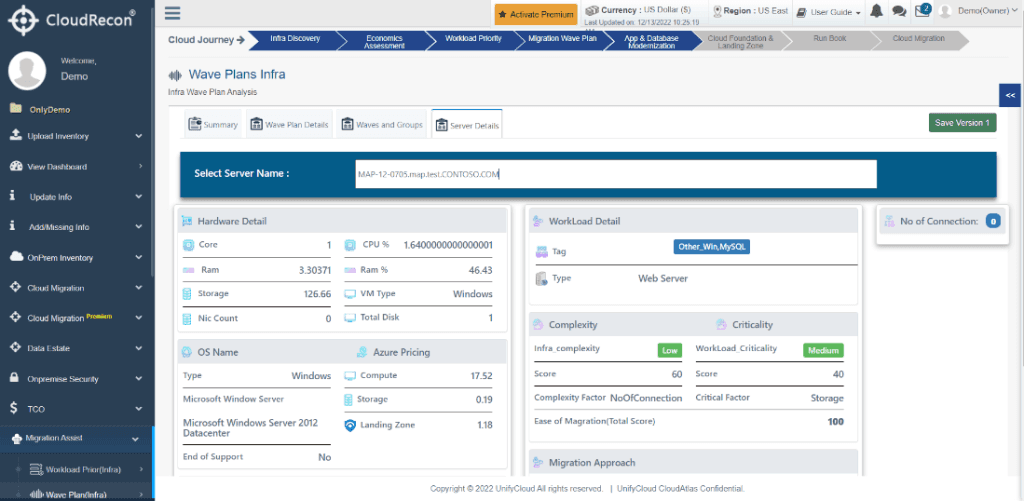Click the Landing Zone shield icon
The height and width of the screenshot is (501, 1024).
[350, 425]
